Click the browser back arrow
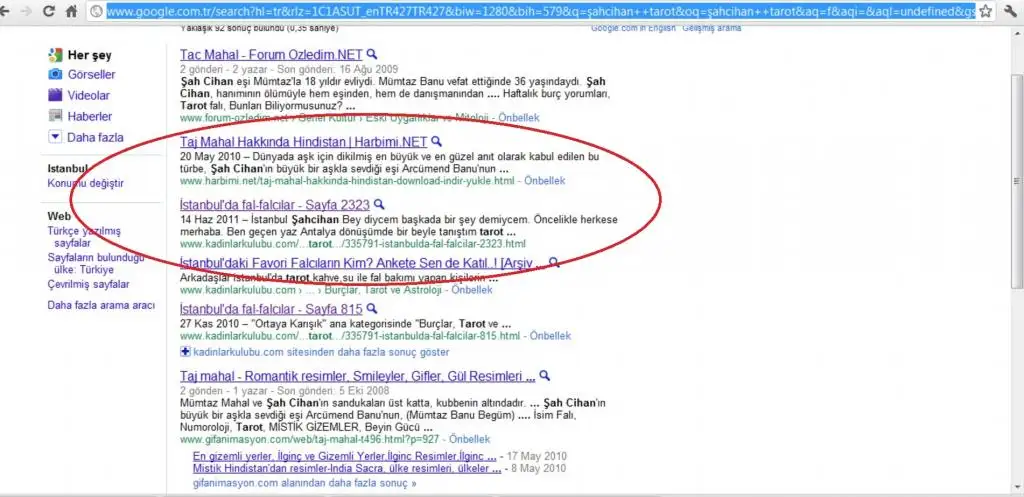The image size is (1024, 497). 7,11
